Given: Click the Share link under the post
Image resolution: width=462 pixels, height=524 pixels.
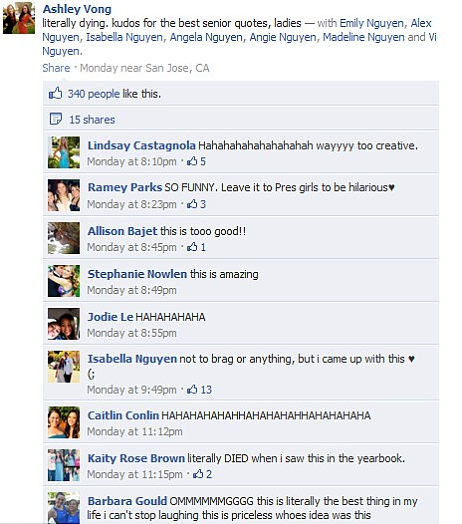Looking at the screenshot, I should click(x=56, y=68).
